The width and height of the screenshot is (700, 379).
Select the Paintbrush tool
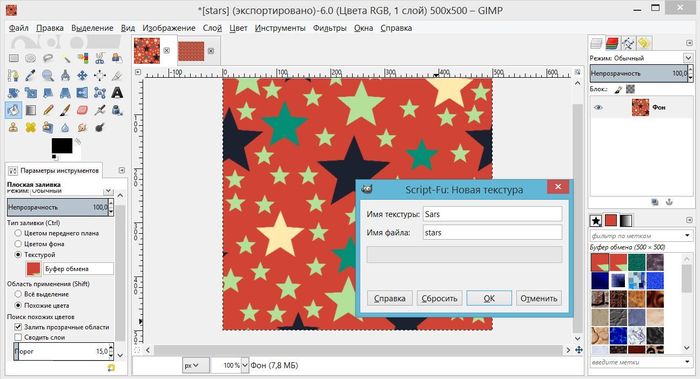coord(65,110)
